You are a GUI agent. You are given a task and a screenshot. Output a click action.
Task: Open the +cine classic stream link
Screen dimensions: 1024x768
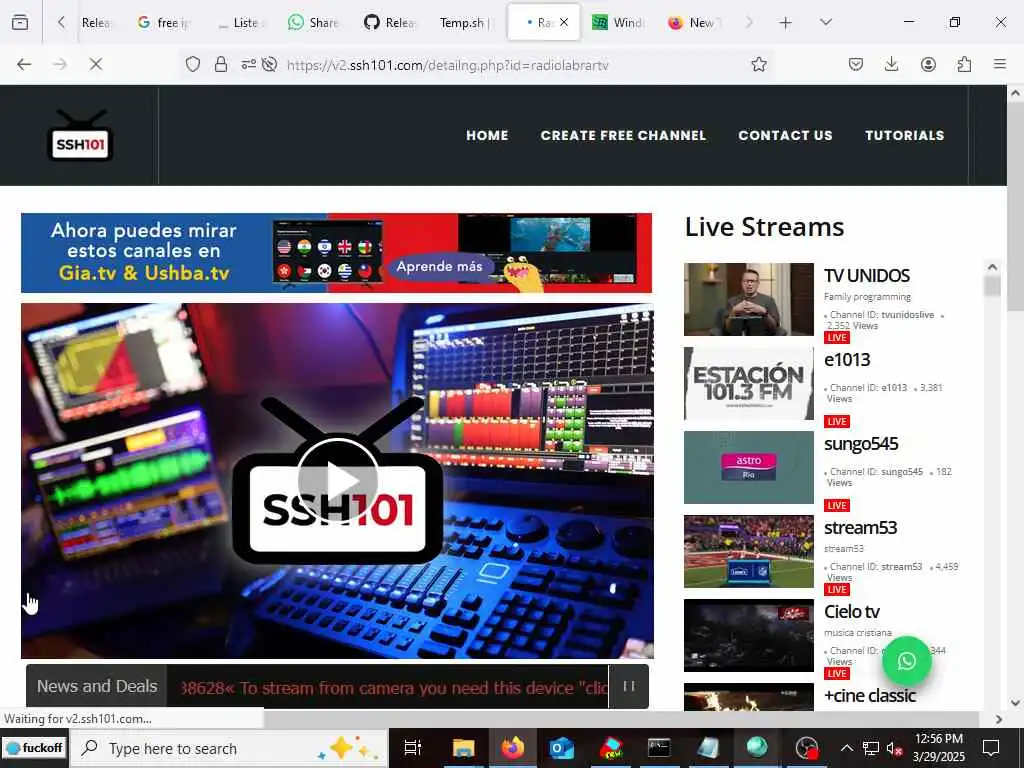click(x=870, y=696)
